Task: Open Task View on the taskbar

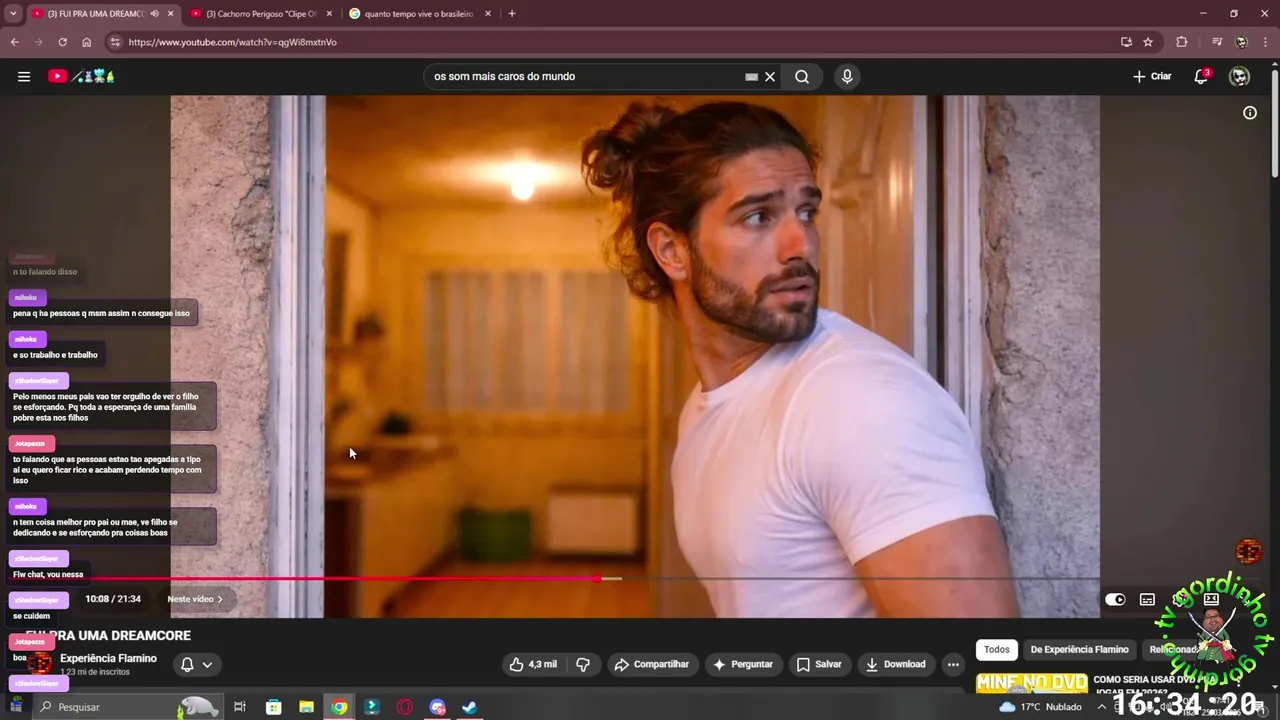Action: tap(240, 707)
